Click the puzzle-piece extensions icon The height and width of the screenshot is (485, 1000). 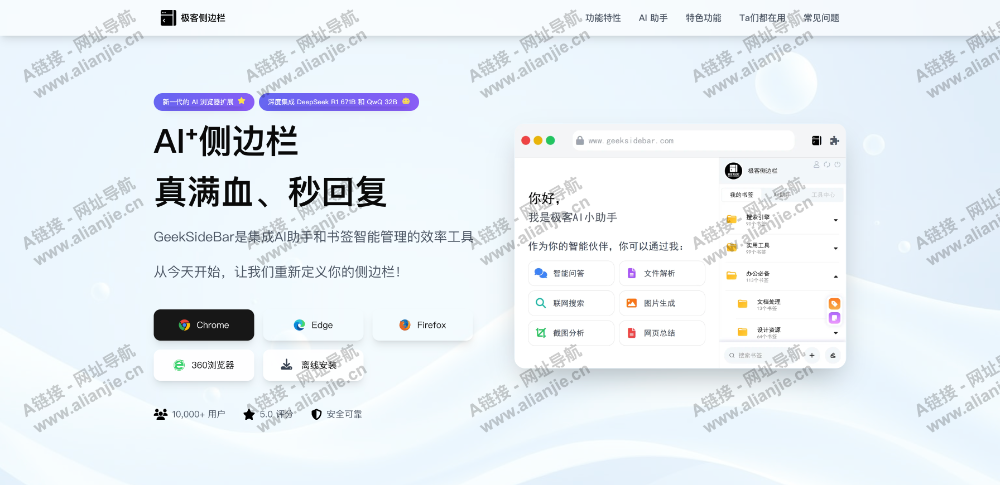[834, 140]
